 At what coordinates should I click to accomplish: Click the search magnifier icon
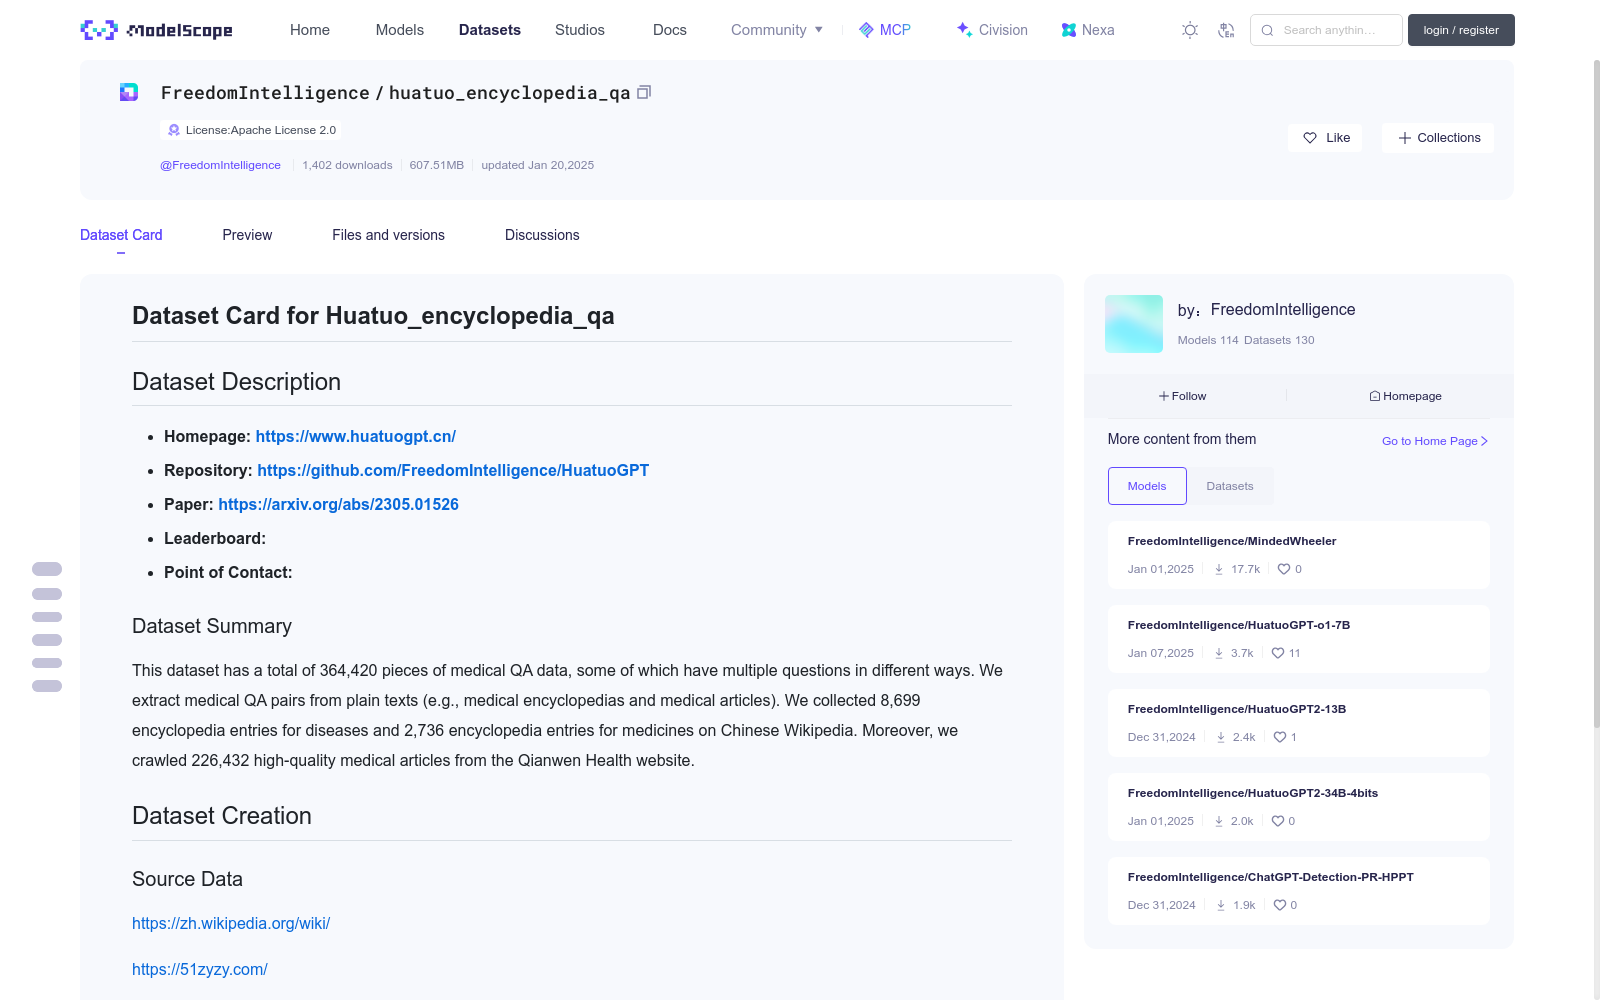click(1267, 30)
